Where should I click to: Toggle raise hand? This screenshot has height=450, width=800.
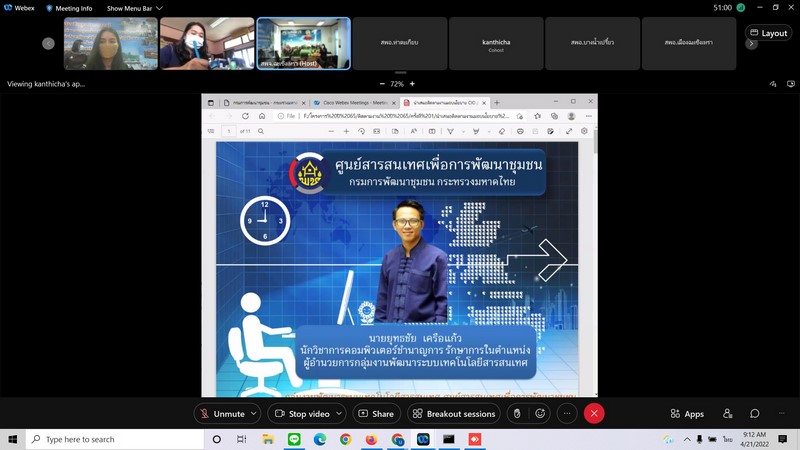point(517,414)
